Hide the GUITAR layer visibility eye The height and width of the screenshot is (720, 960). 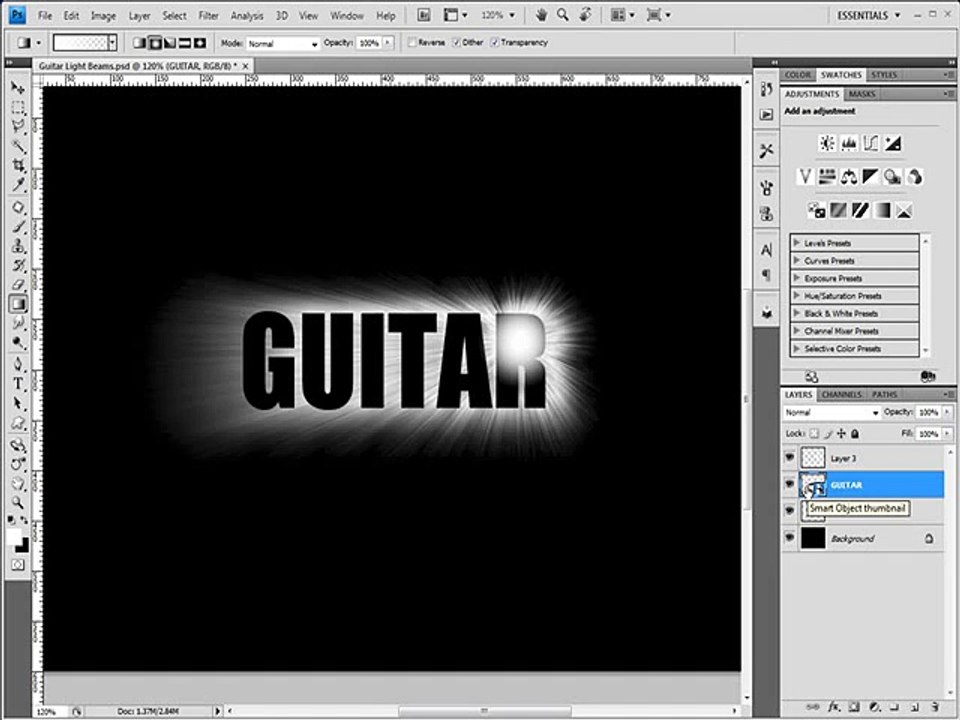point(790,484)
